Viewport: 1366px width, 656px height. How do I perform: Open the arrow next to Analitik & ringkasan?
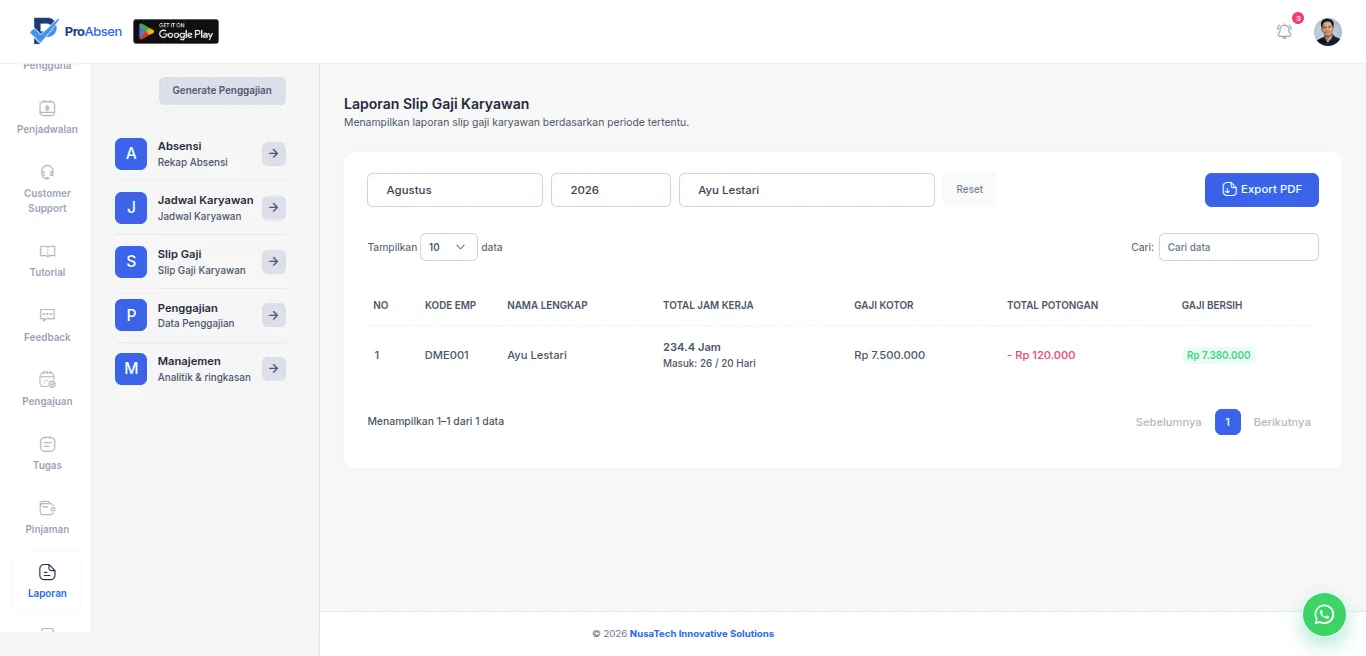[x=274, y=369]
